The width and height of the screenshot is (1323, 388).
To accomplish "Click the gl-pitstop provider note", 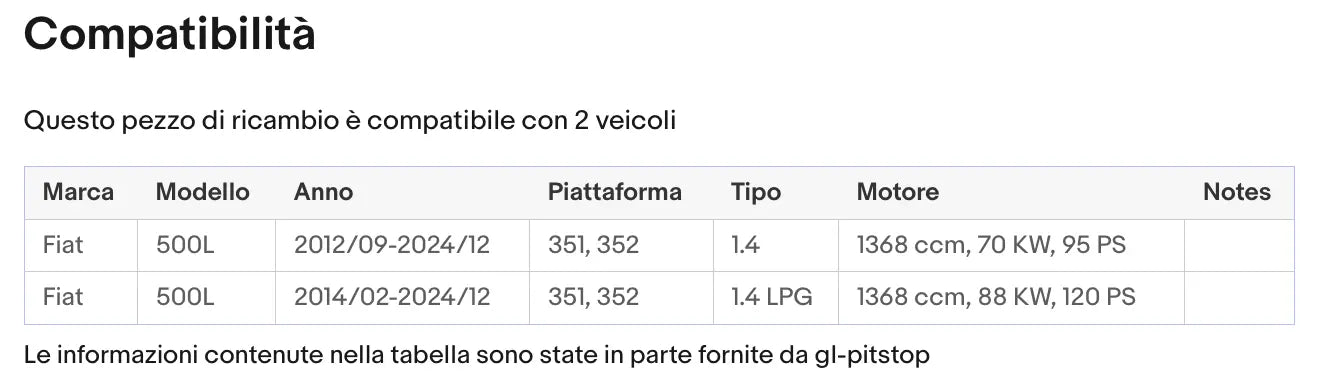I will tap(477, 354).
